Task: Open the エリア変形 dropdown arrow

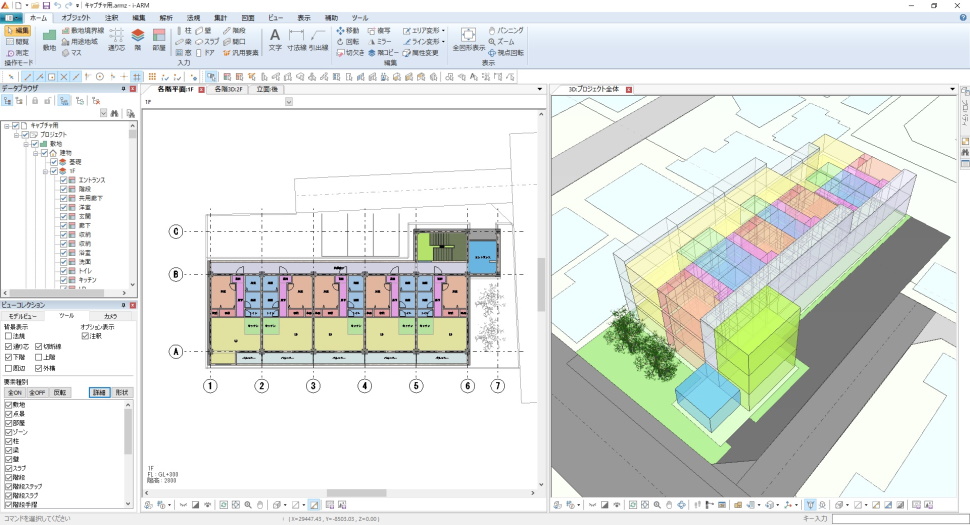Action: click(443, 31)
